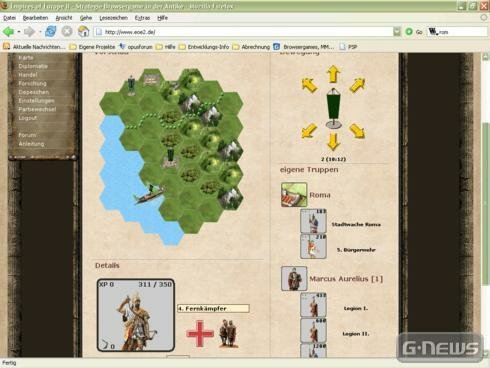Viewport: 490px width, 368px height.
Task: Click the green Go button icon
Action: (408, 32)
